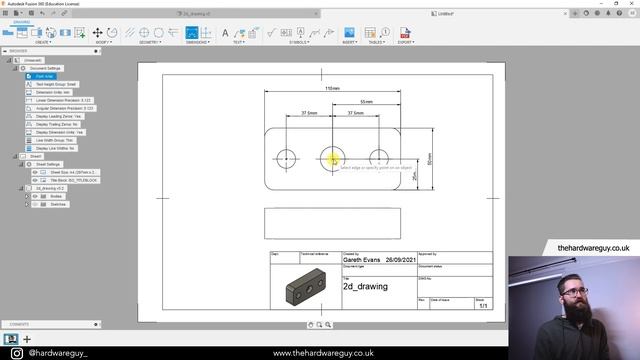This screenshot has height=360, width=640.
Task: Click the Zoom icon below the sheet
Action: click(x=328, y=325)
